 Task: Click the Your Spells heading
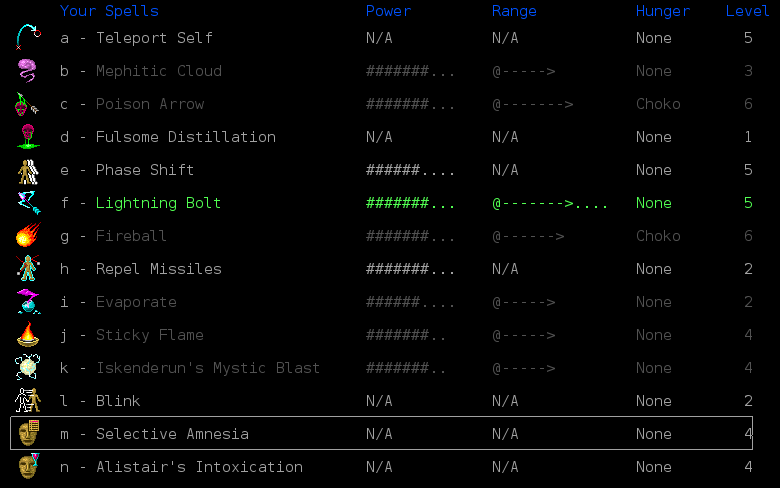coord(109,11)
